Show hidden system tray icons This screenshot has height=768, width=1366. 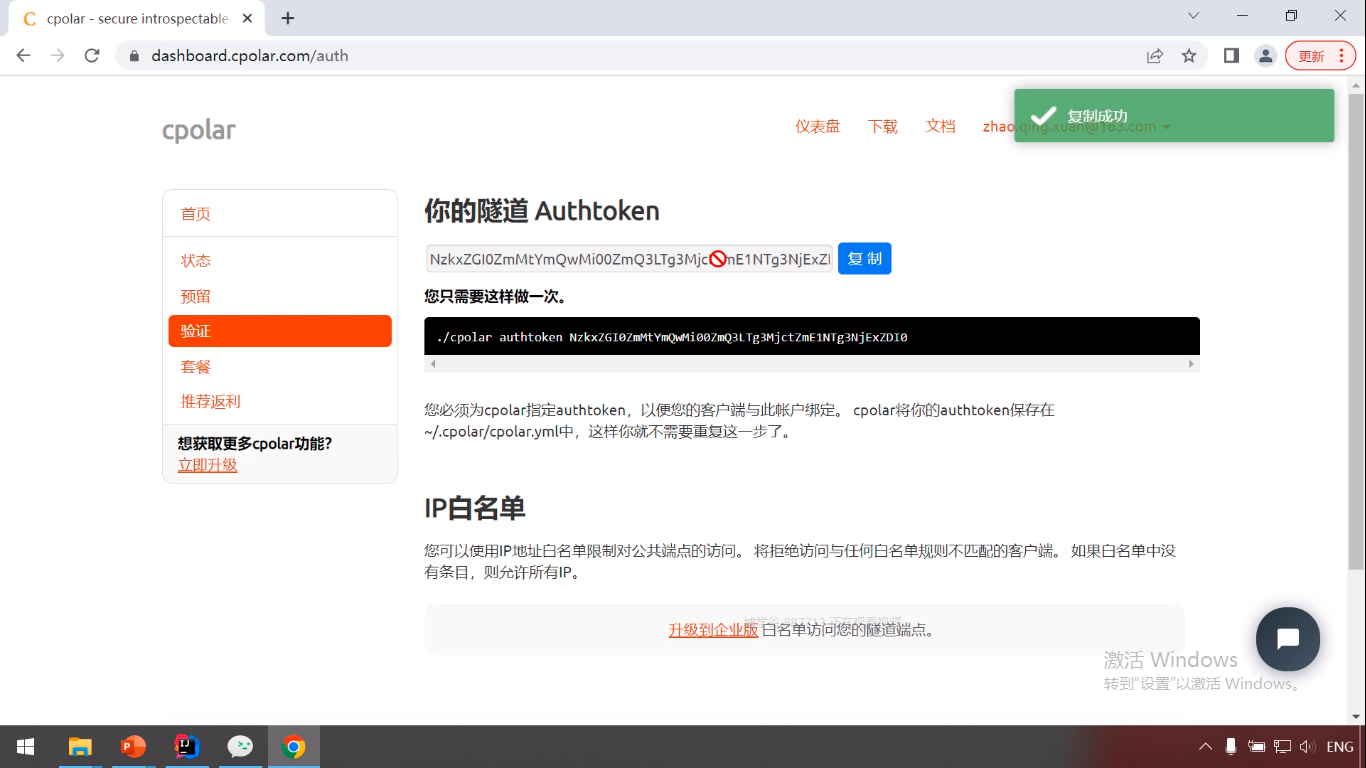point(1205,747)
